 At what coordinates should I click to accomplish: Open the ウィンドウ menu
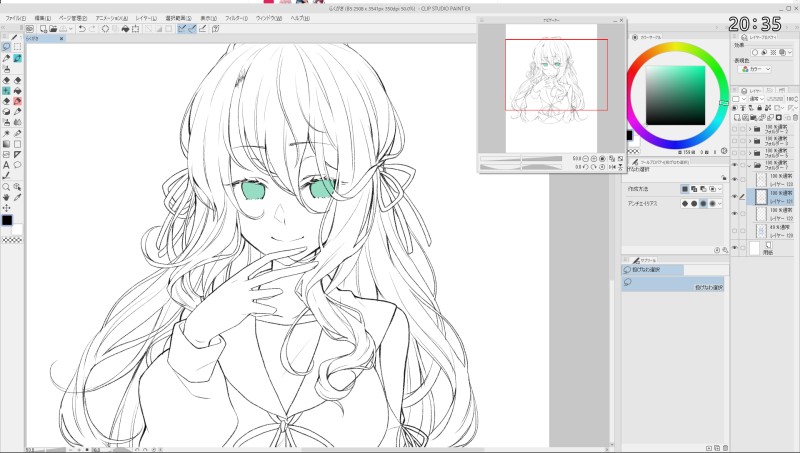[269, 18]
